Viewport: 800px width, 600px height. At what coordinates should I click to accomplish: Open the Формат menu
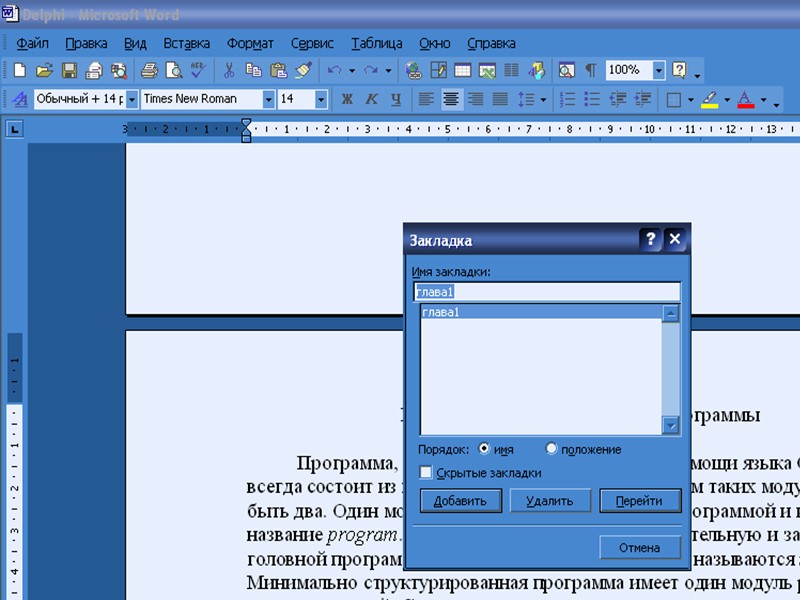(x=250, y=43)
